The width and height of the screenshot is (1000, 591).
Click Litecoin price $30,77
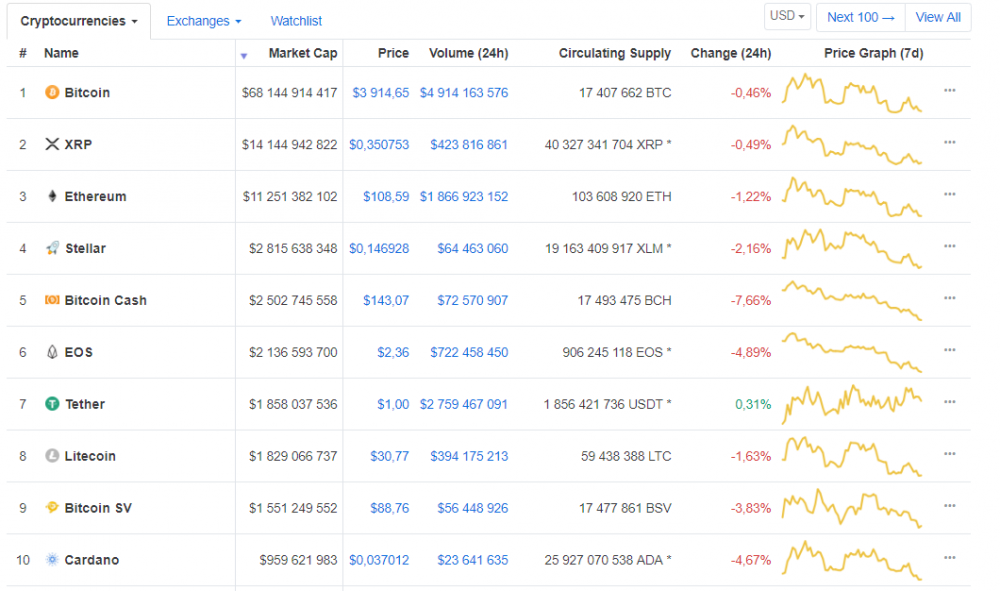[390, 456]
